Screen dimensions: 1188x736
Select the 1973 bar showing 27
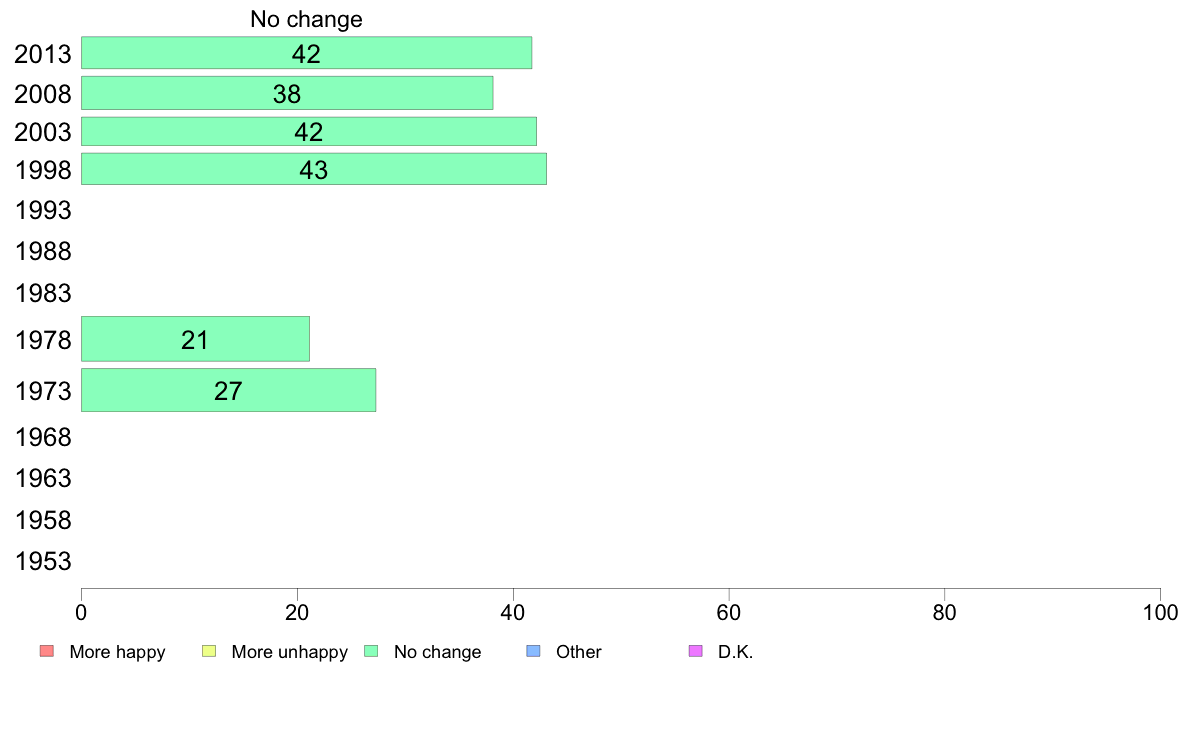coord(228,390)
